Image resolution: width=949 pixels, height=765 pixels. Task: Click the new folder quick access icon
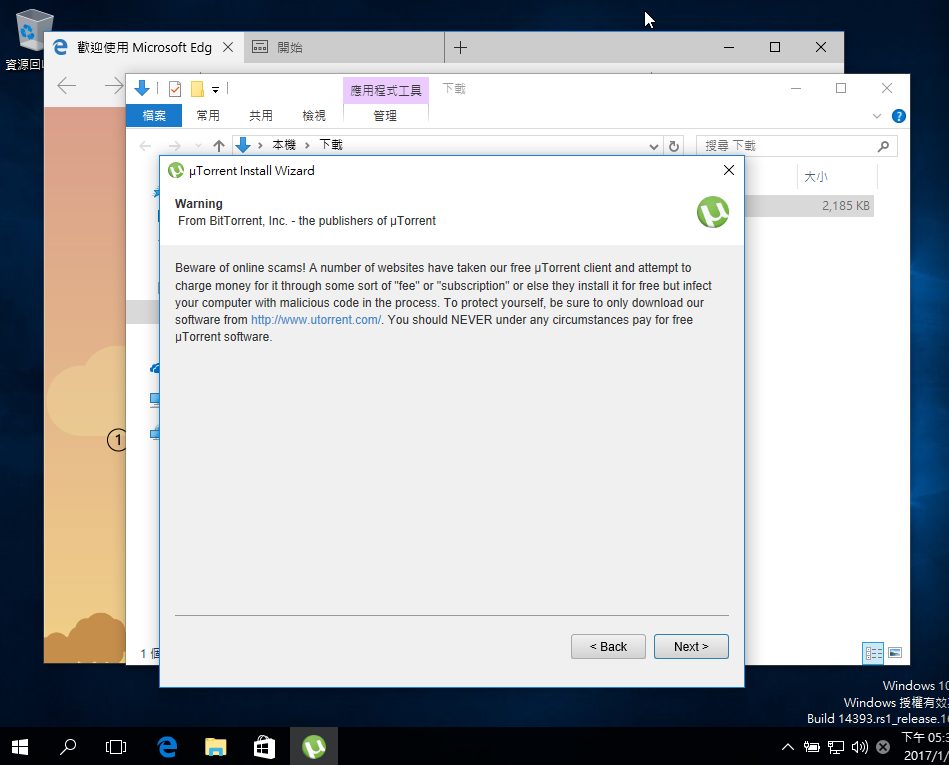click(x=197, y=89)
